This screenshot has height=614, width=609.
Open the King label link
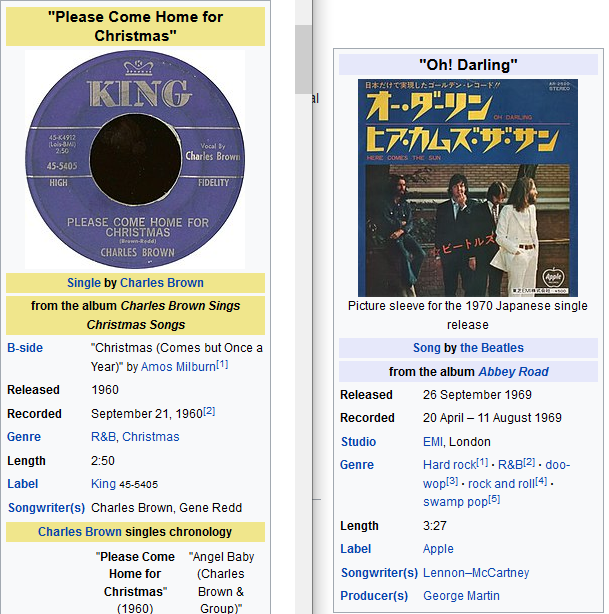tap(103, 484)
